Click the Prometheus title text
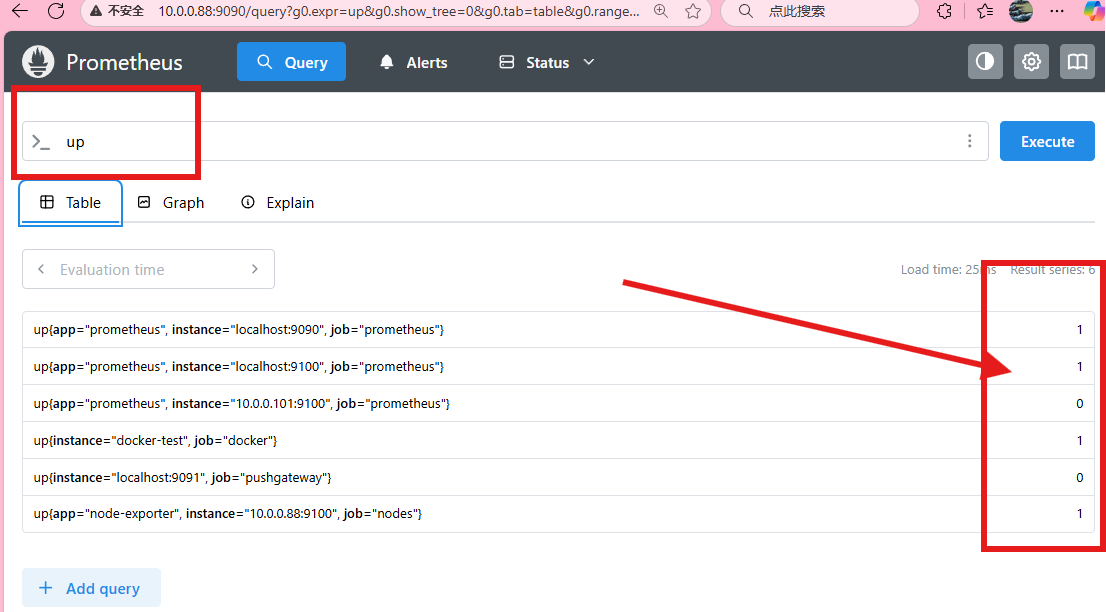1106x612 pixels. 124,62
